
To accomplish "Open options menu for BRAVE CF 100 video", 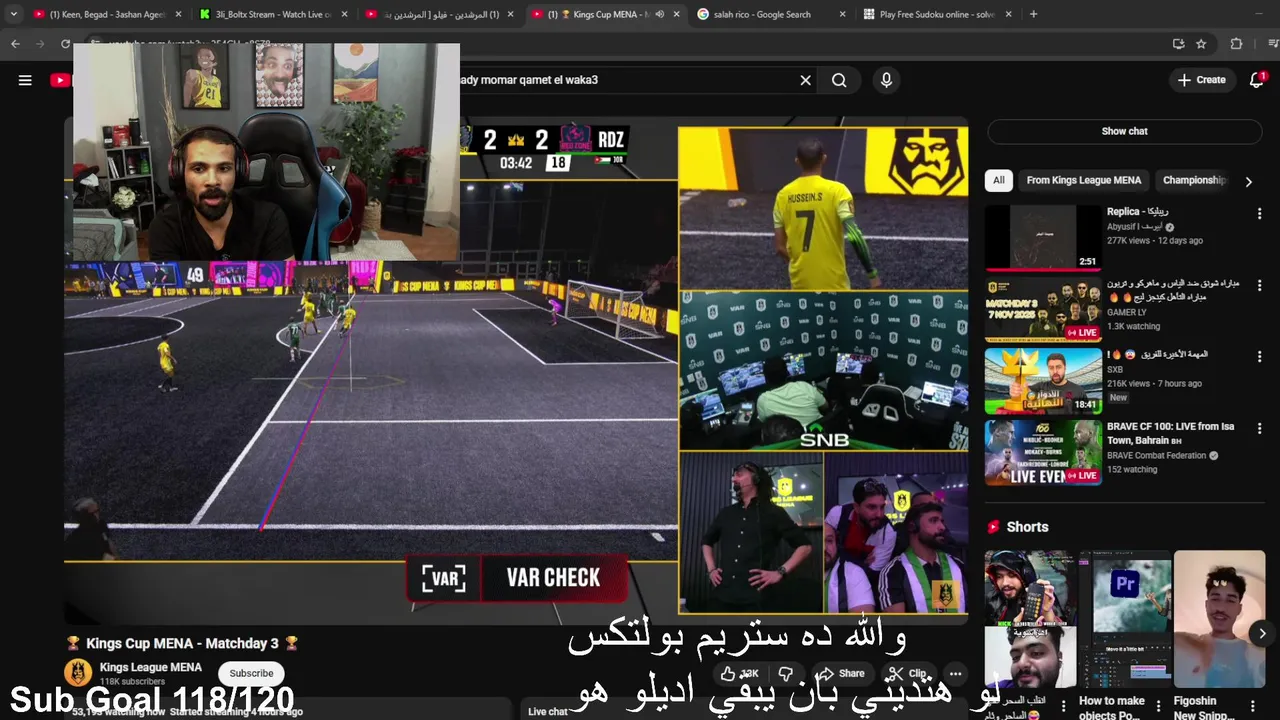I will [1259, 428].
